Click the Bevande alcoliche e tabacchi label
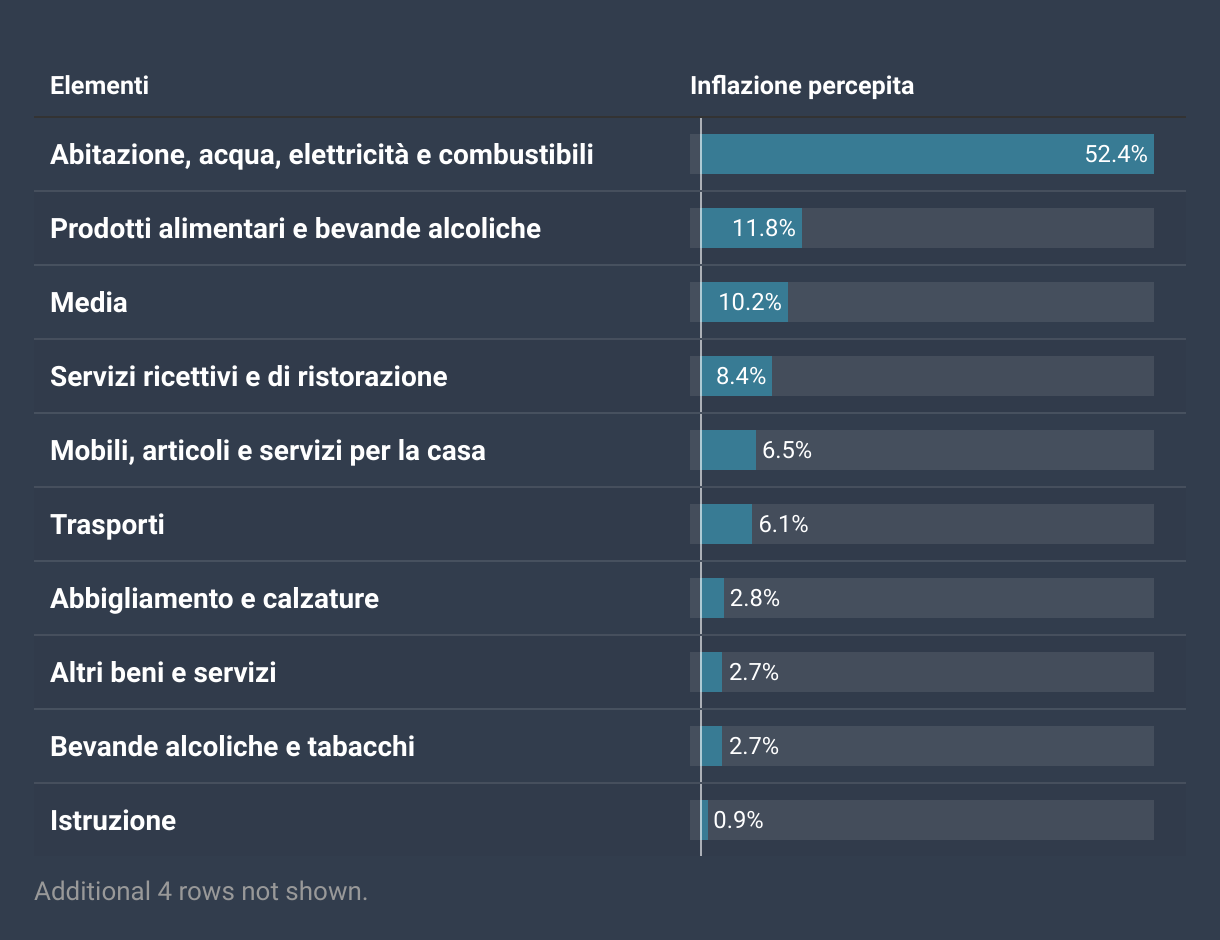Viewport: 1220px width, 940px height. click(232, 747)
